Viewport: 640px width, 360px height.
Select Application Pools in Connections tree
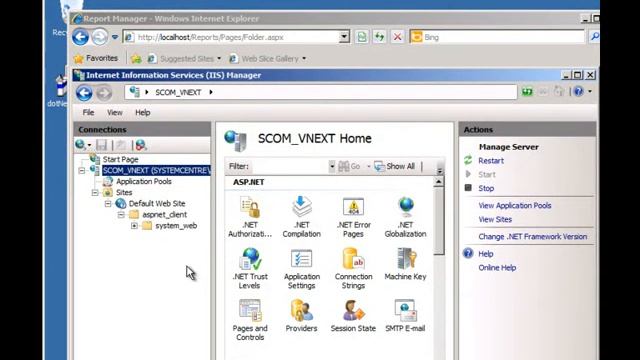click(x=144, y=181)
